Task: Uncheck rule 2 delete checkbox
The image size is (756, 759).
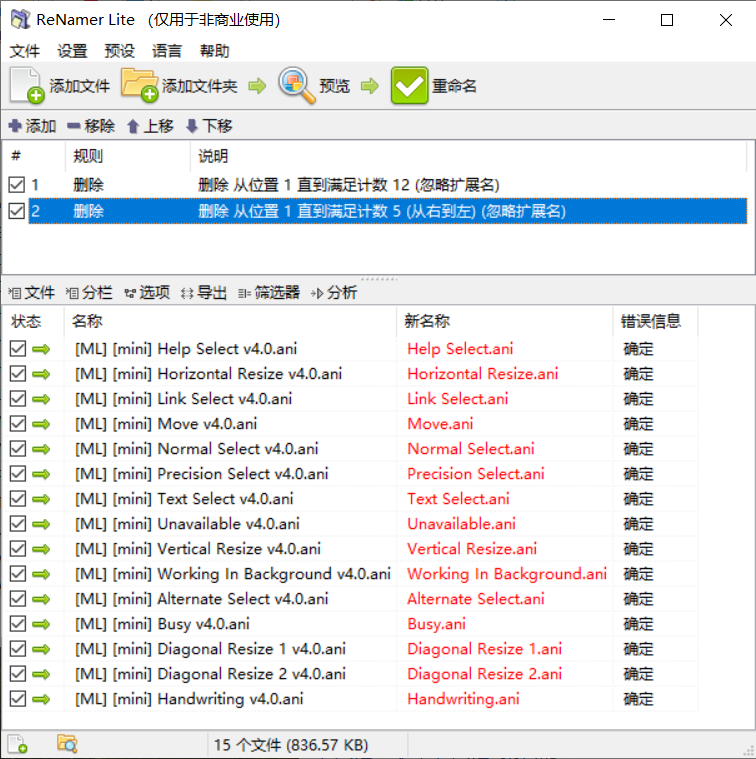Action: [x=16, y=211]
